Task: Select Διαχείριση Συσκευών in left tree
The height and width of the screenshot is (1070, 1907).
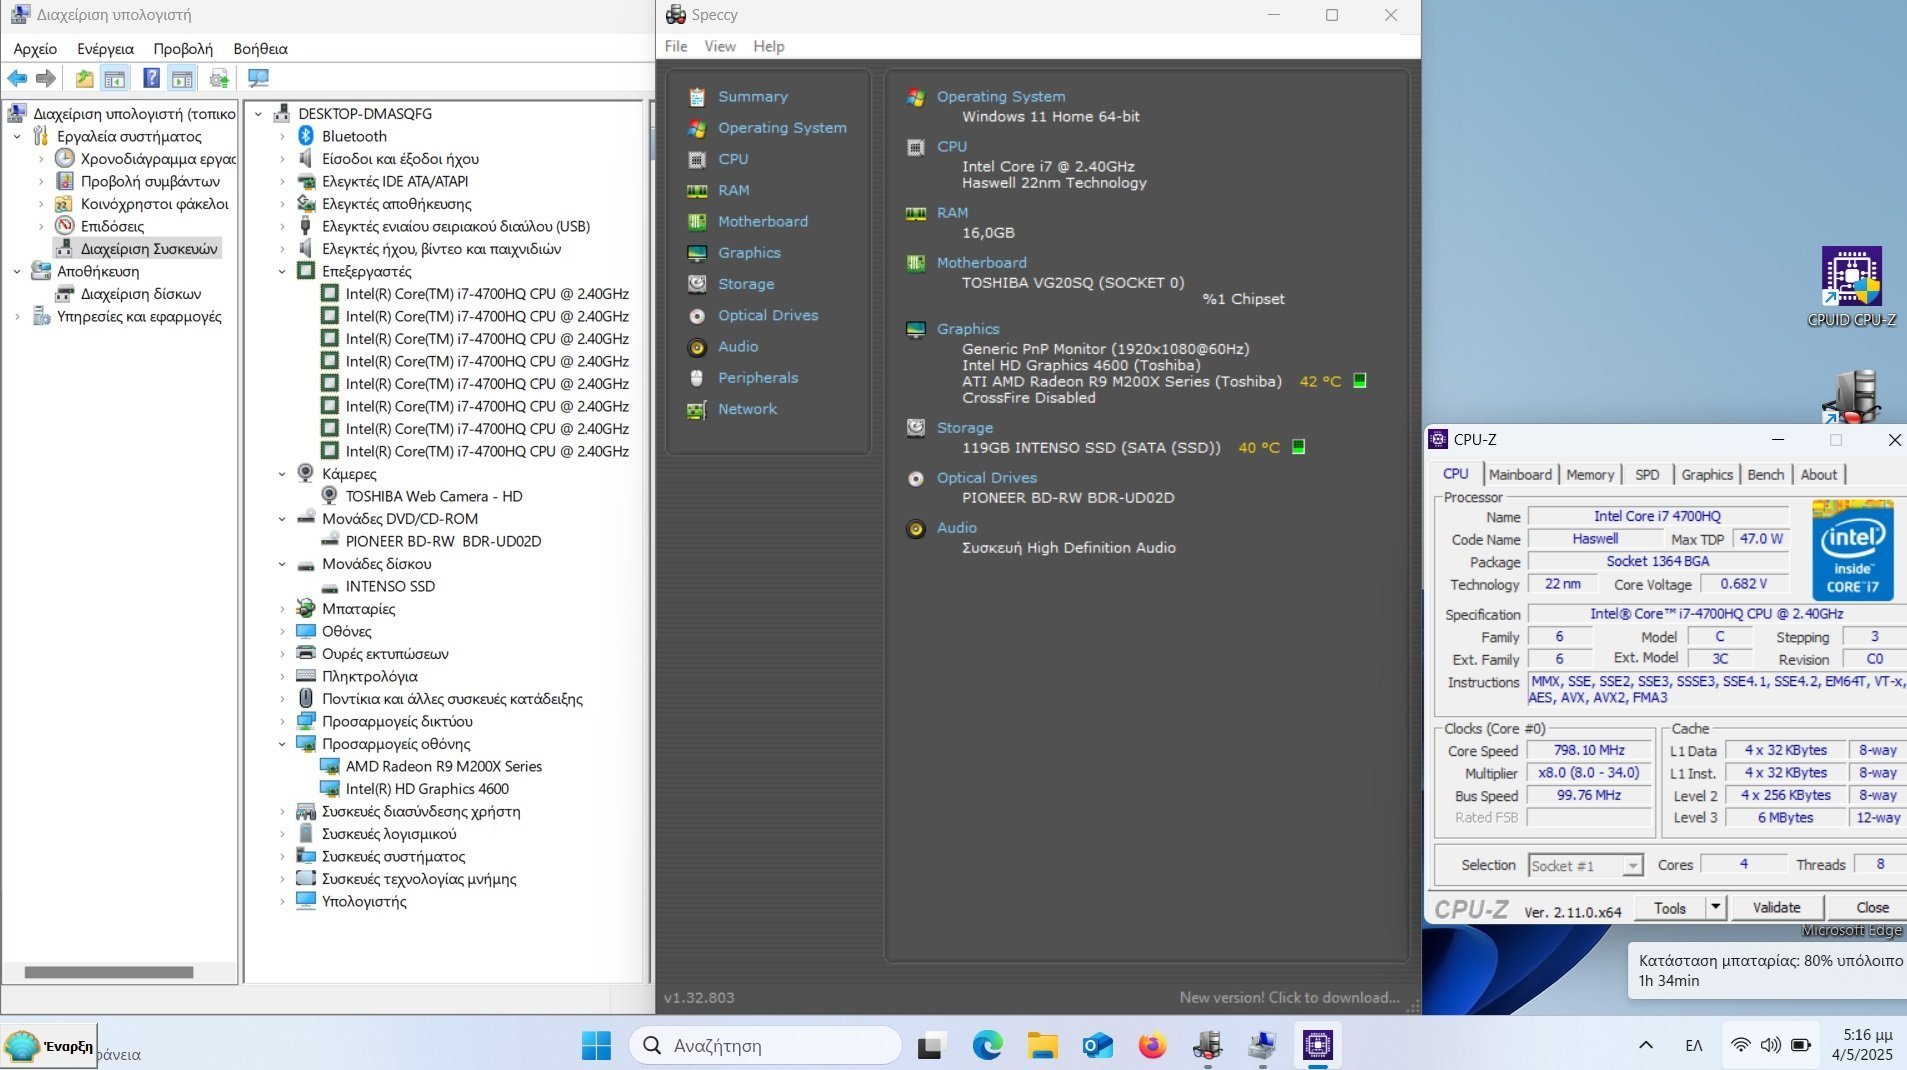Action: (148, 249)
